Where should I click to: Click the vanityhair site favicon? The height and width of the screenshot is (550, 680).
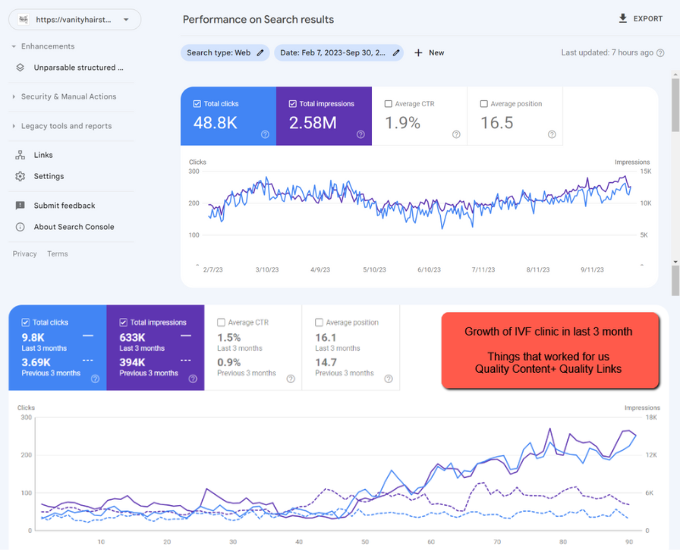[23, 20]
